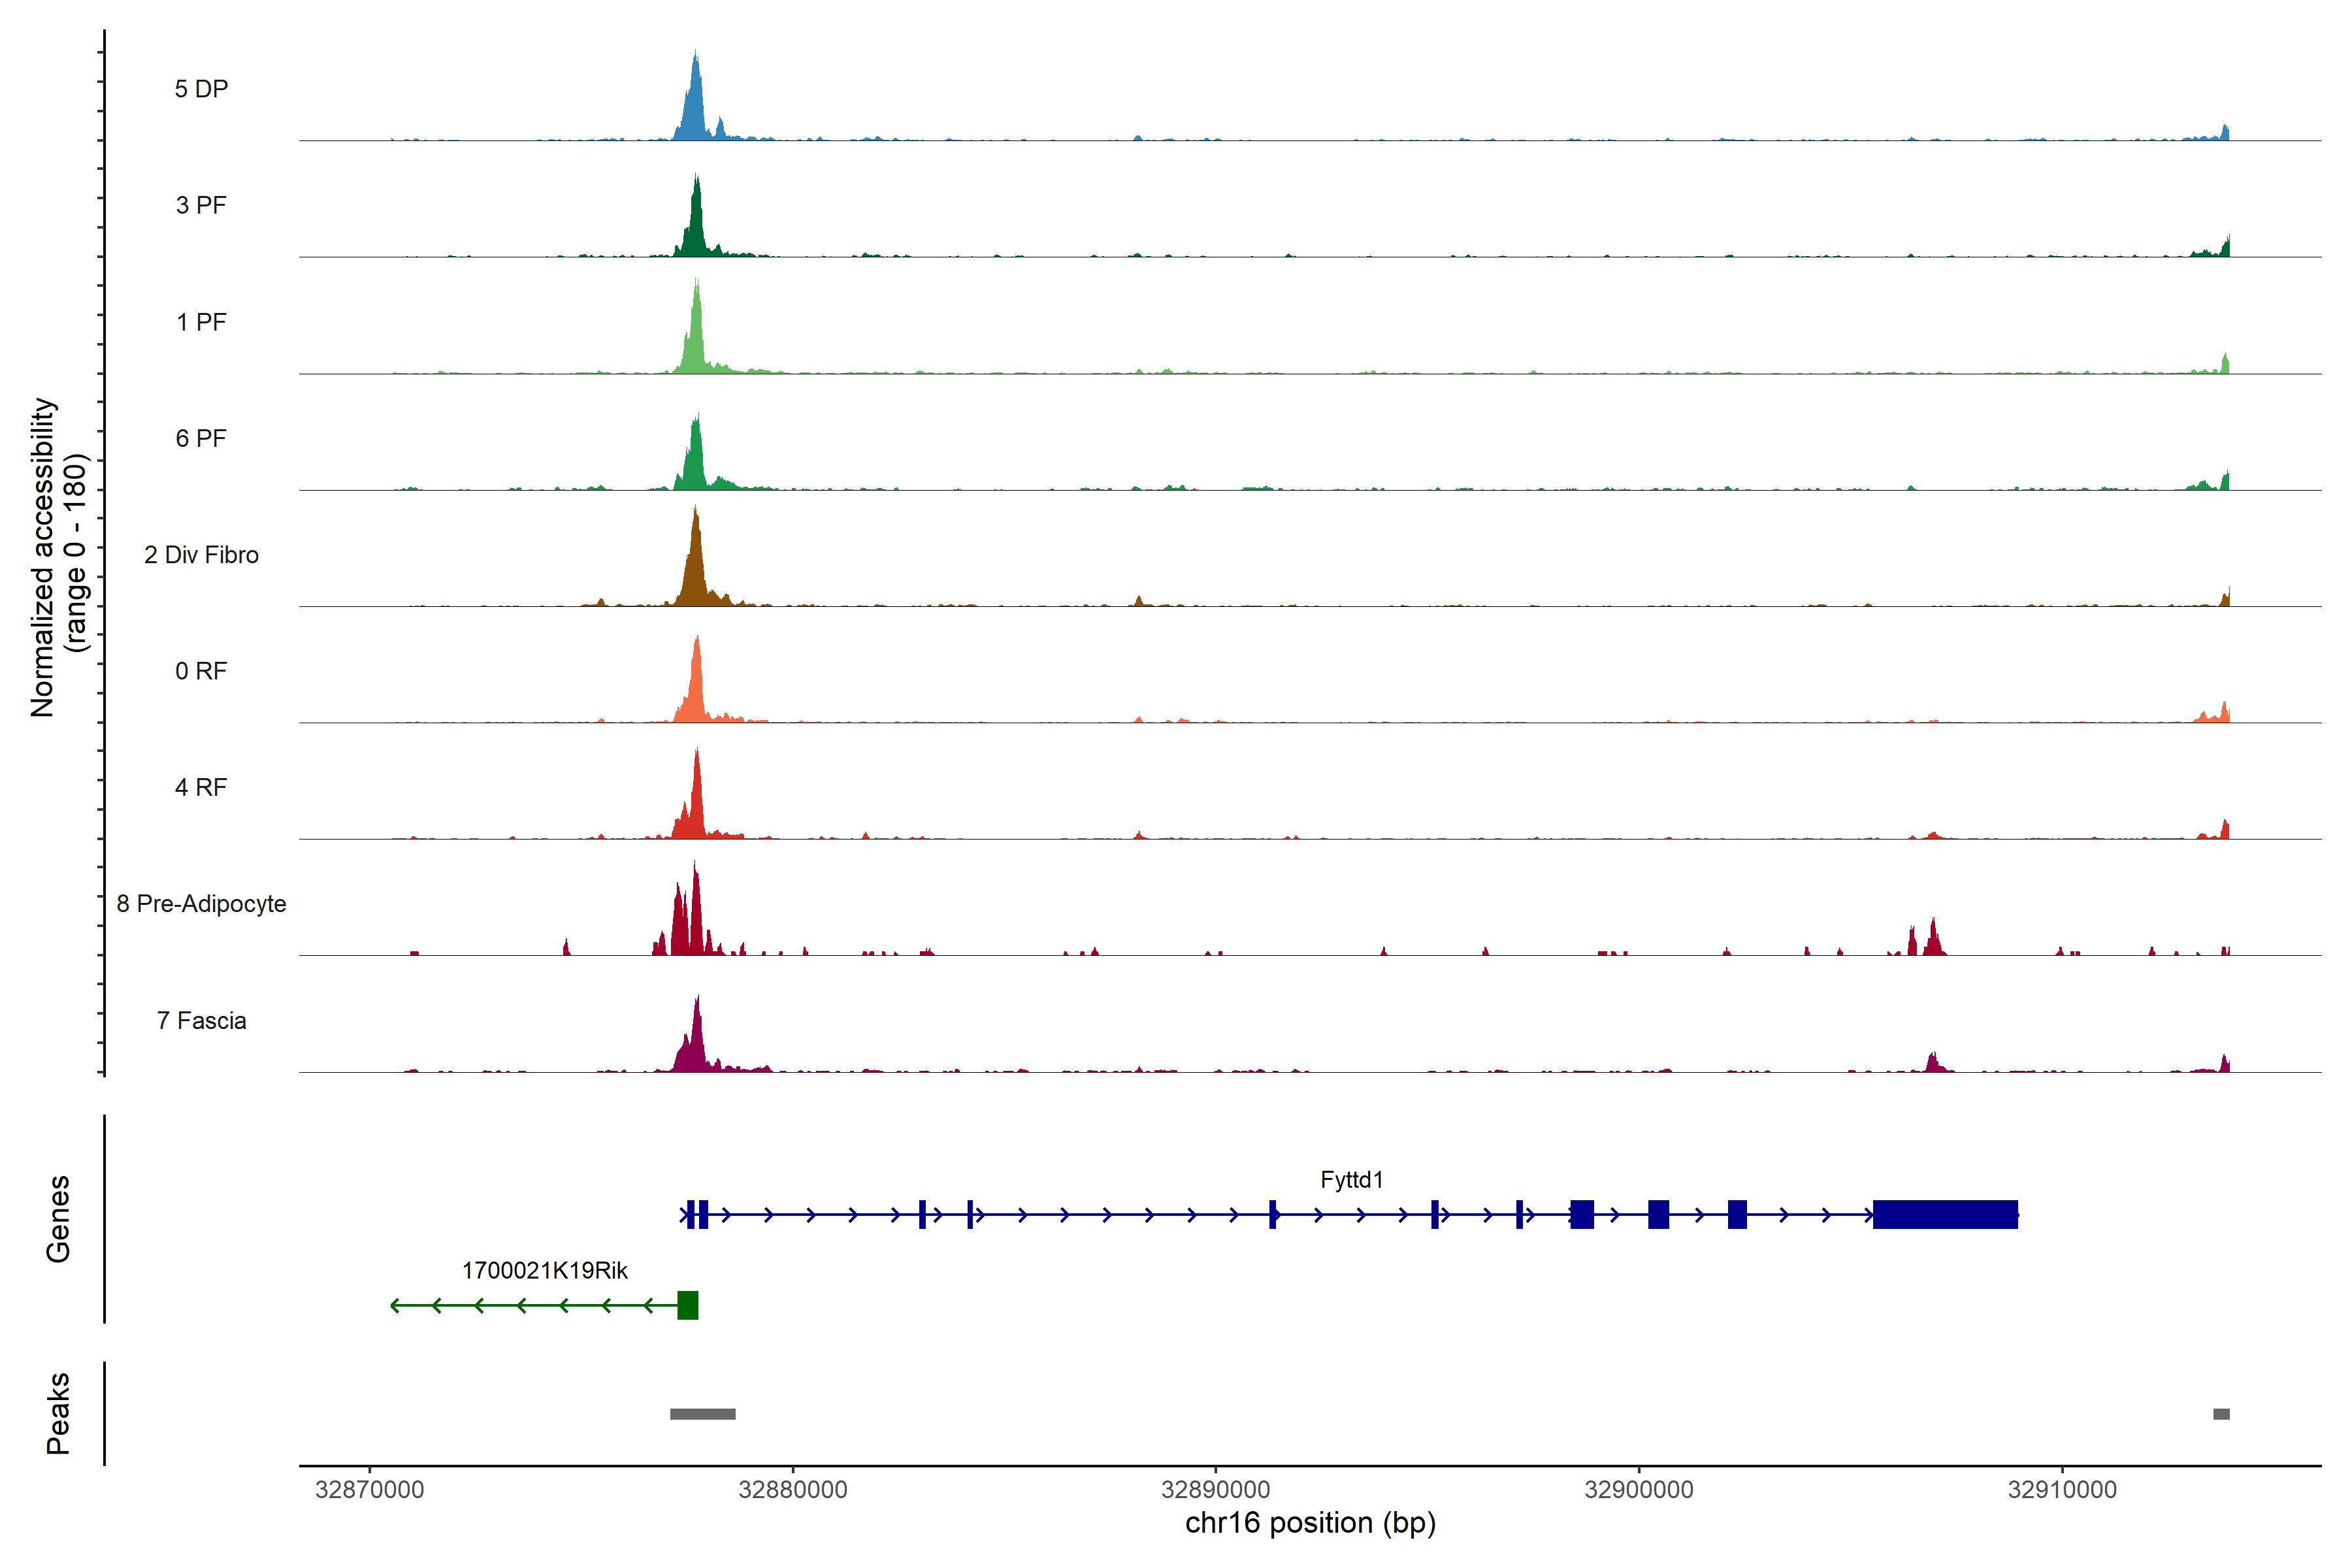Click the Peaks panel label
Image resolution: width=2352 pixels, height=1568 pixels.
(58, 1413)
